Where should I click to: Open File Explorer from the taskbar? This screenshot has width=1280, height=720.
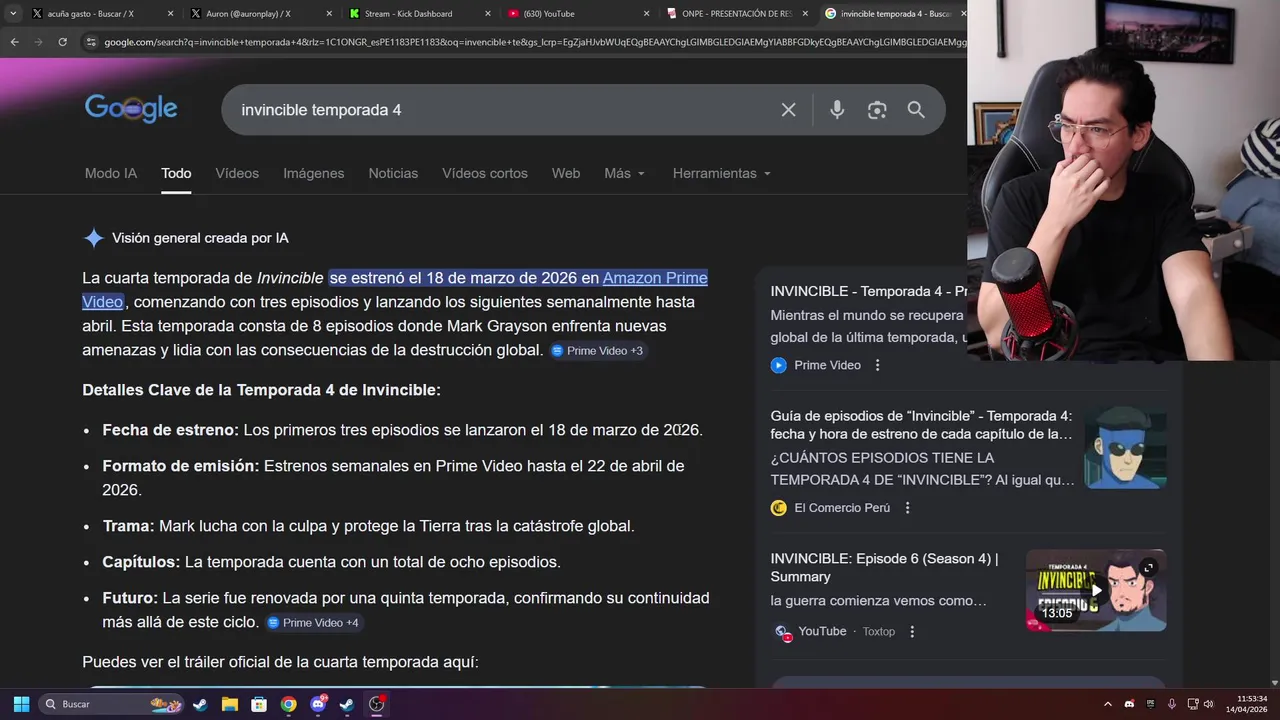pyautogui.click(x=229, y=704)
